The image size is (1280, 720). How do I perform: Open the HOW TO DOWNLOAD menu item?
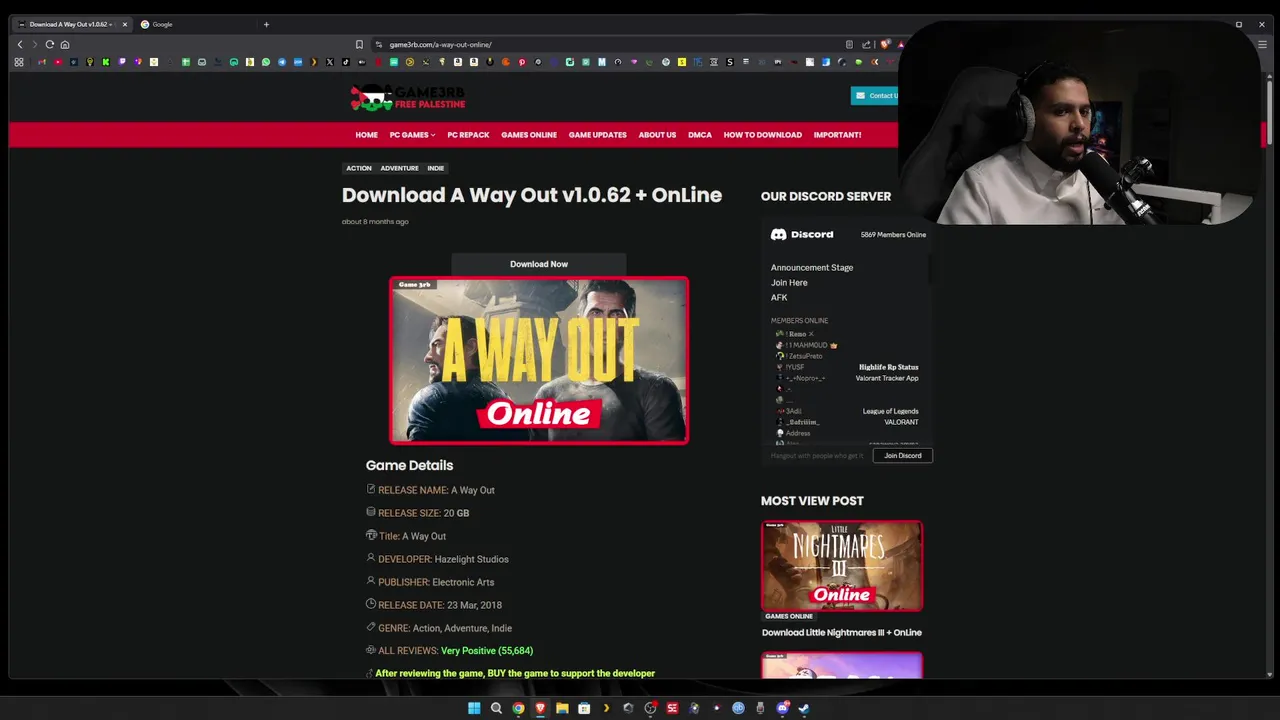click(763, 135)
